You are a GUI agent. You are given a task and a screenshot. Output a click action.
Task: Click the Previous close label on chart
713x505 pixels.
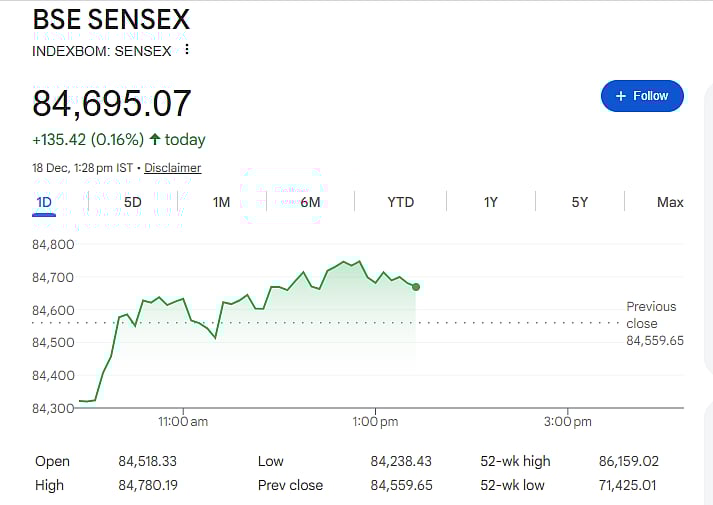point(651,314)
